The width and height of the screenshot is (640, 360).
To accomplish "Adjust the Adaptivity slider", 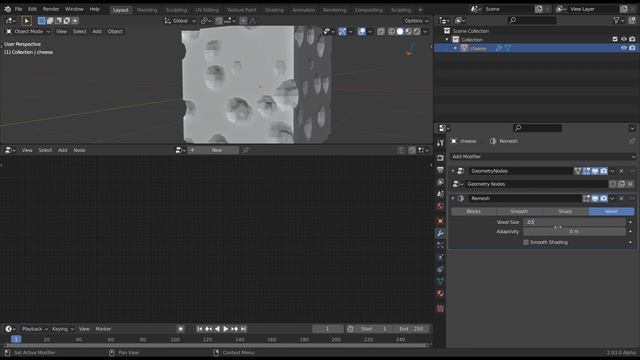I will pos(574,231).
